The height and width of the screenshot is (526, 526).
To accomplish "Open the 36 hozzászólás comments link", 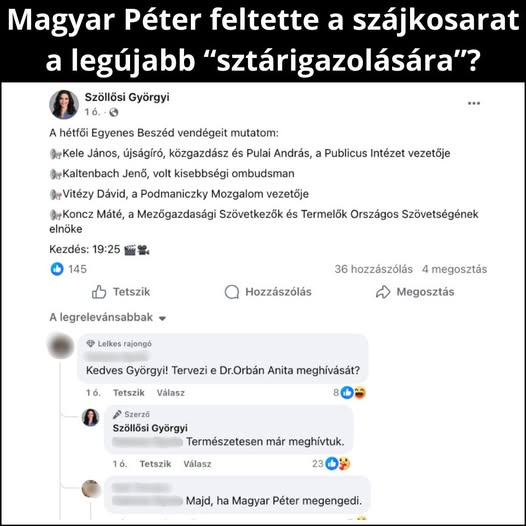I will tap(373, 269).
